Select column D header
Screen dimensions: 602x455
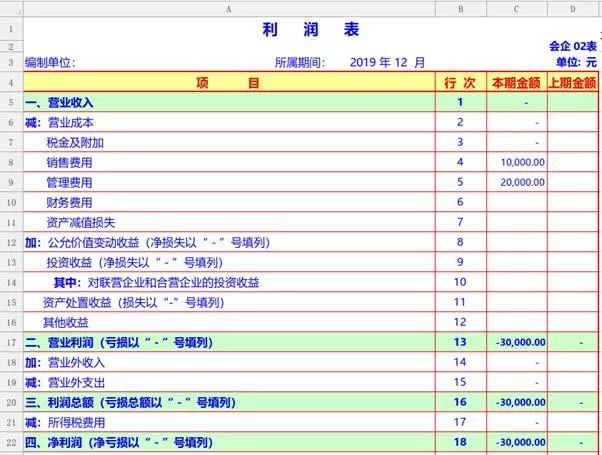(x=573, y=8)
